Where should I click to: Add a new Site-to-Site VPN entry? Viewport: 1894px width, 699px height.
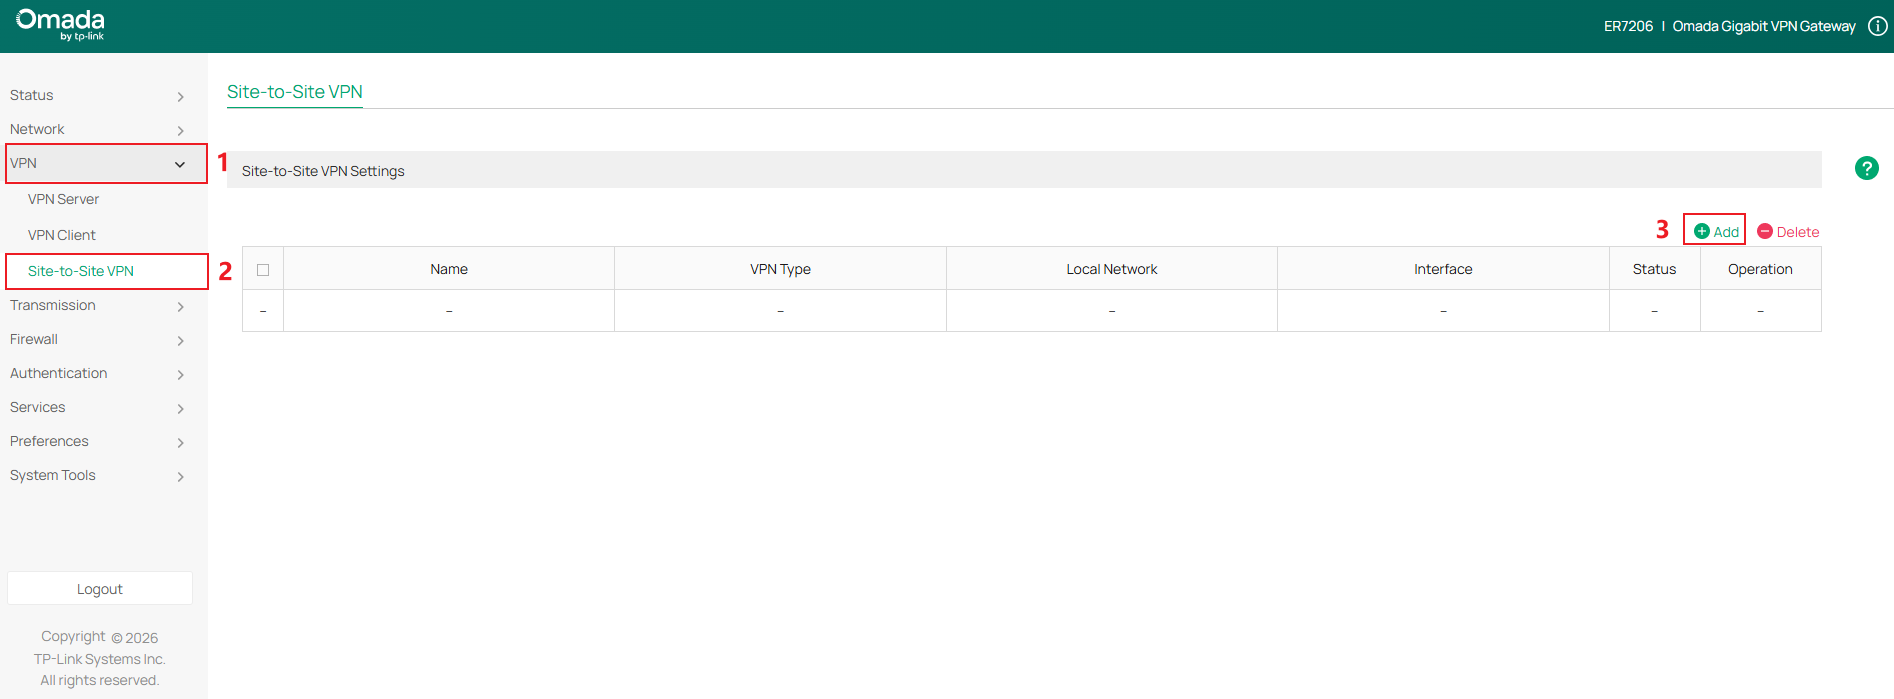click(x=1716, y=231)
